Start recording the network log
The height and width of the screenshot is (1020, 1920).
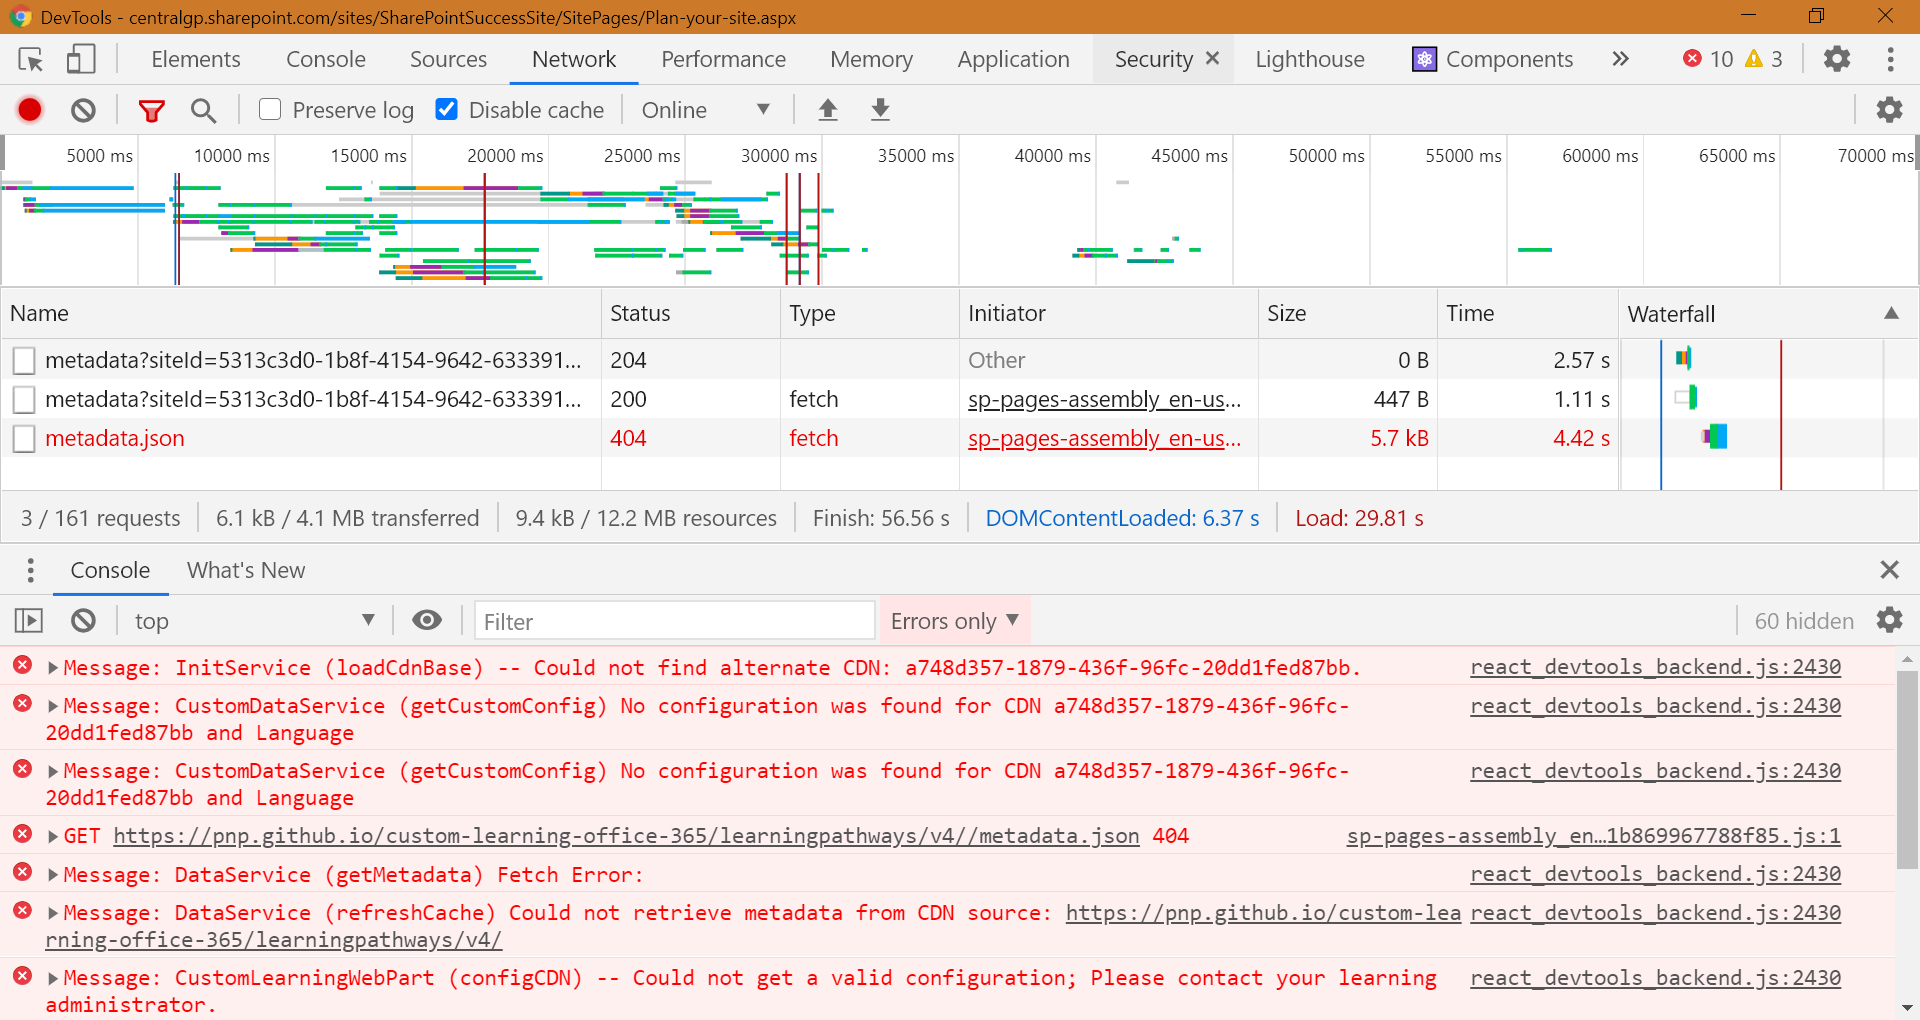pyautogui.click(x=29, y=110)
